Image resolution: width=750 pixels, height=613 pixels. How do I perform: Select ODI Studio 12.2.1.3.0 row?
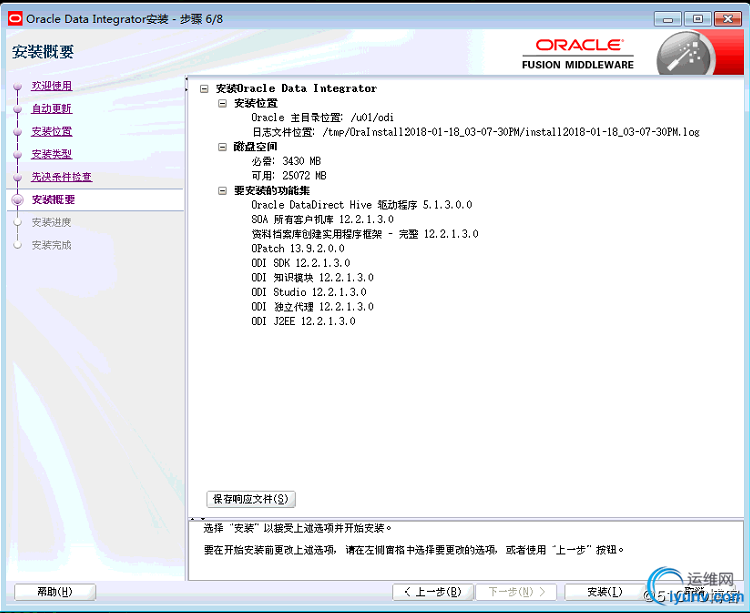pos(309,292)
